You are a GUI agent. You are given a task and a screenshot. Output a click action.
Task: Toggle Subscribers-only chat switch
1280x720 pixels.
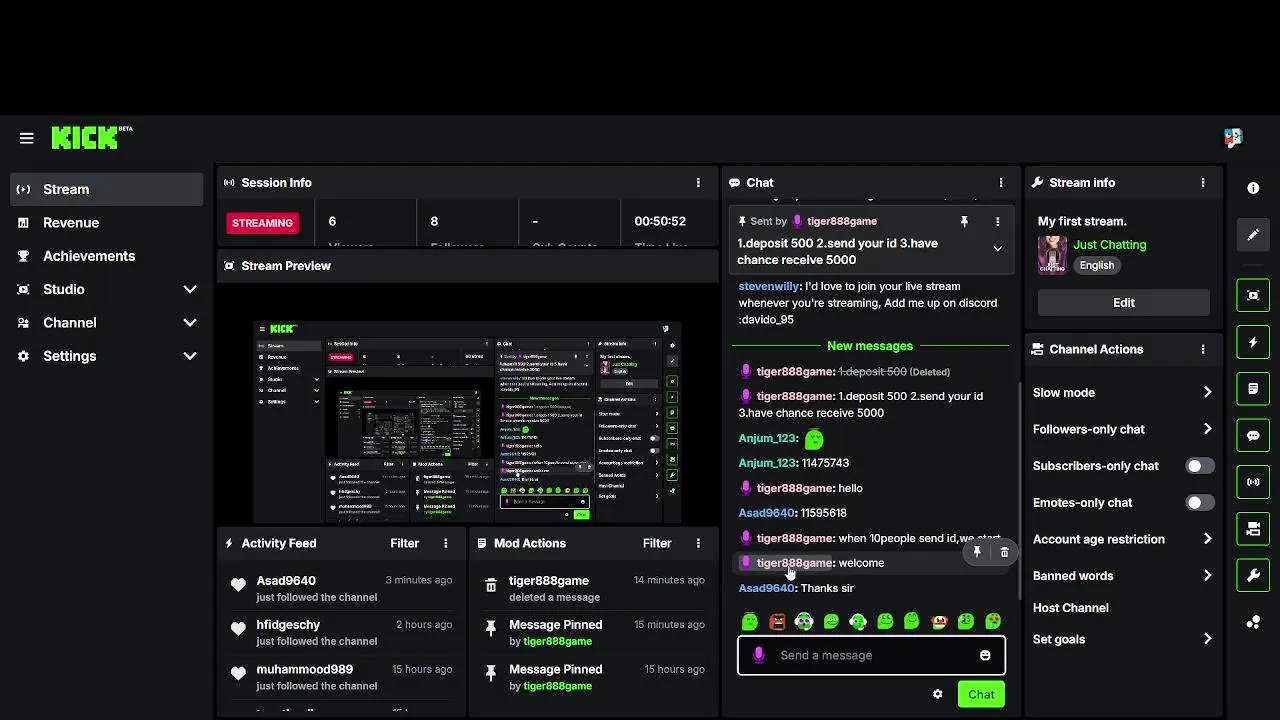point(1200,466)
